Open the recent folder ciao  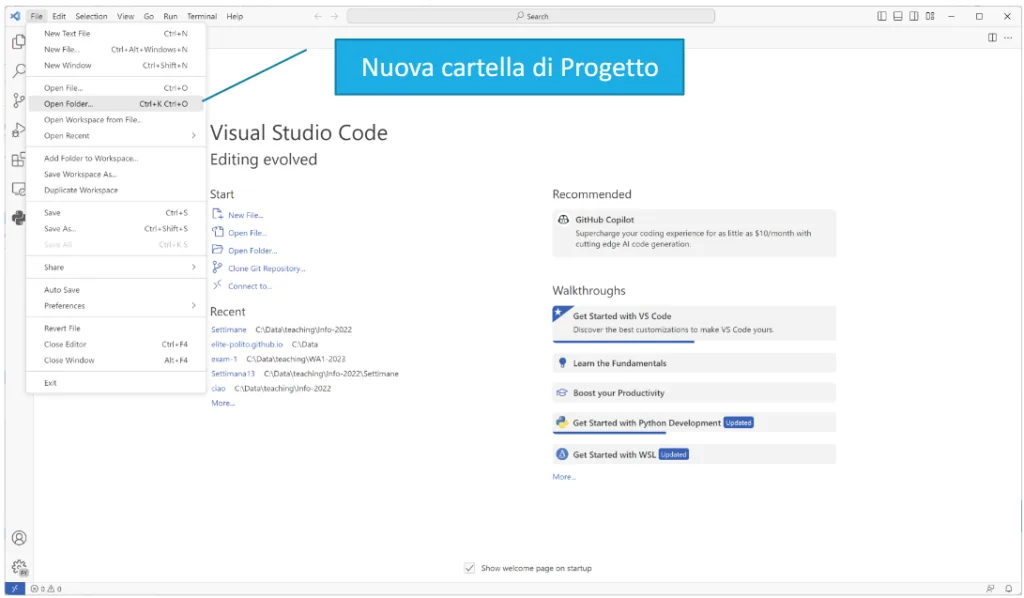(218, 388)
